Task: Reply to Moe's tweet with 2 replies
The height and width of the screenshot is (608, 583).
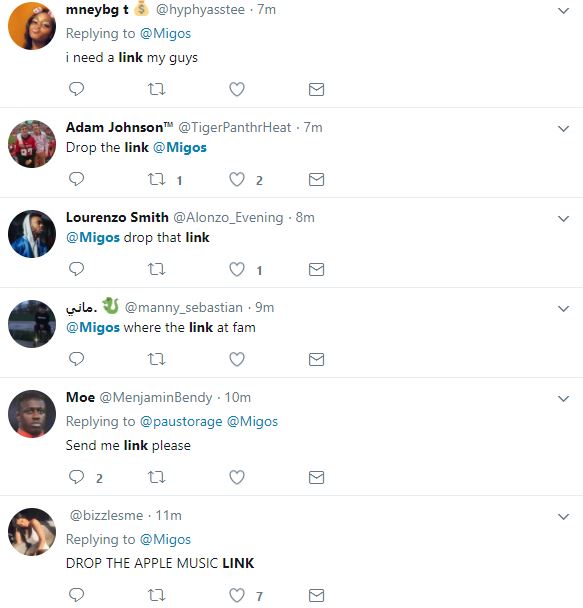Action: point(76,477)
